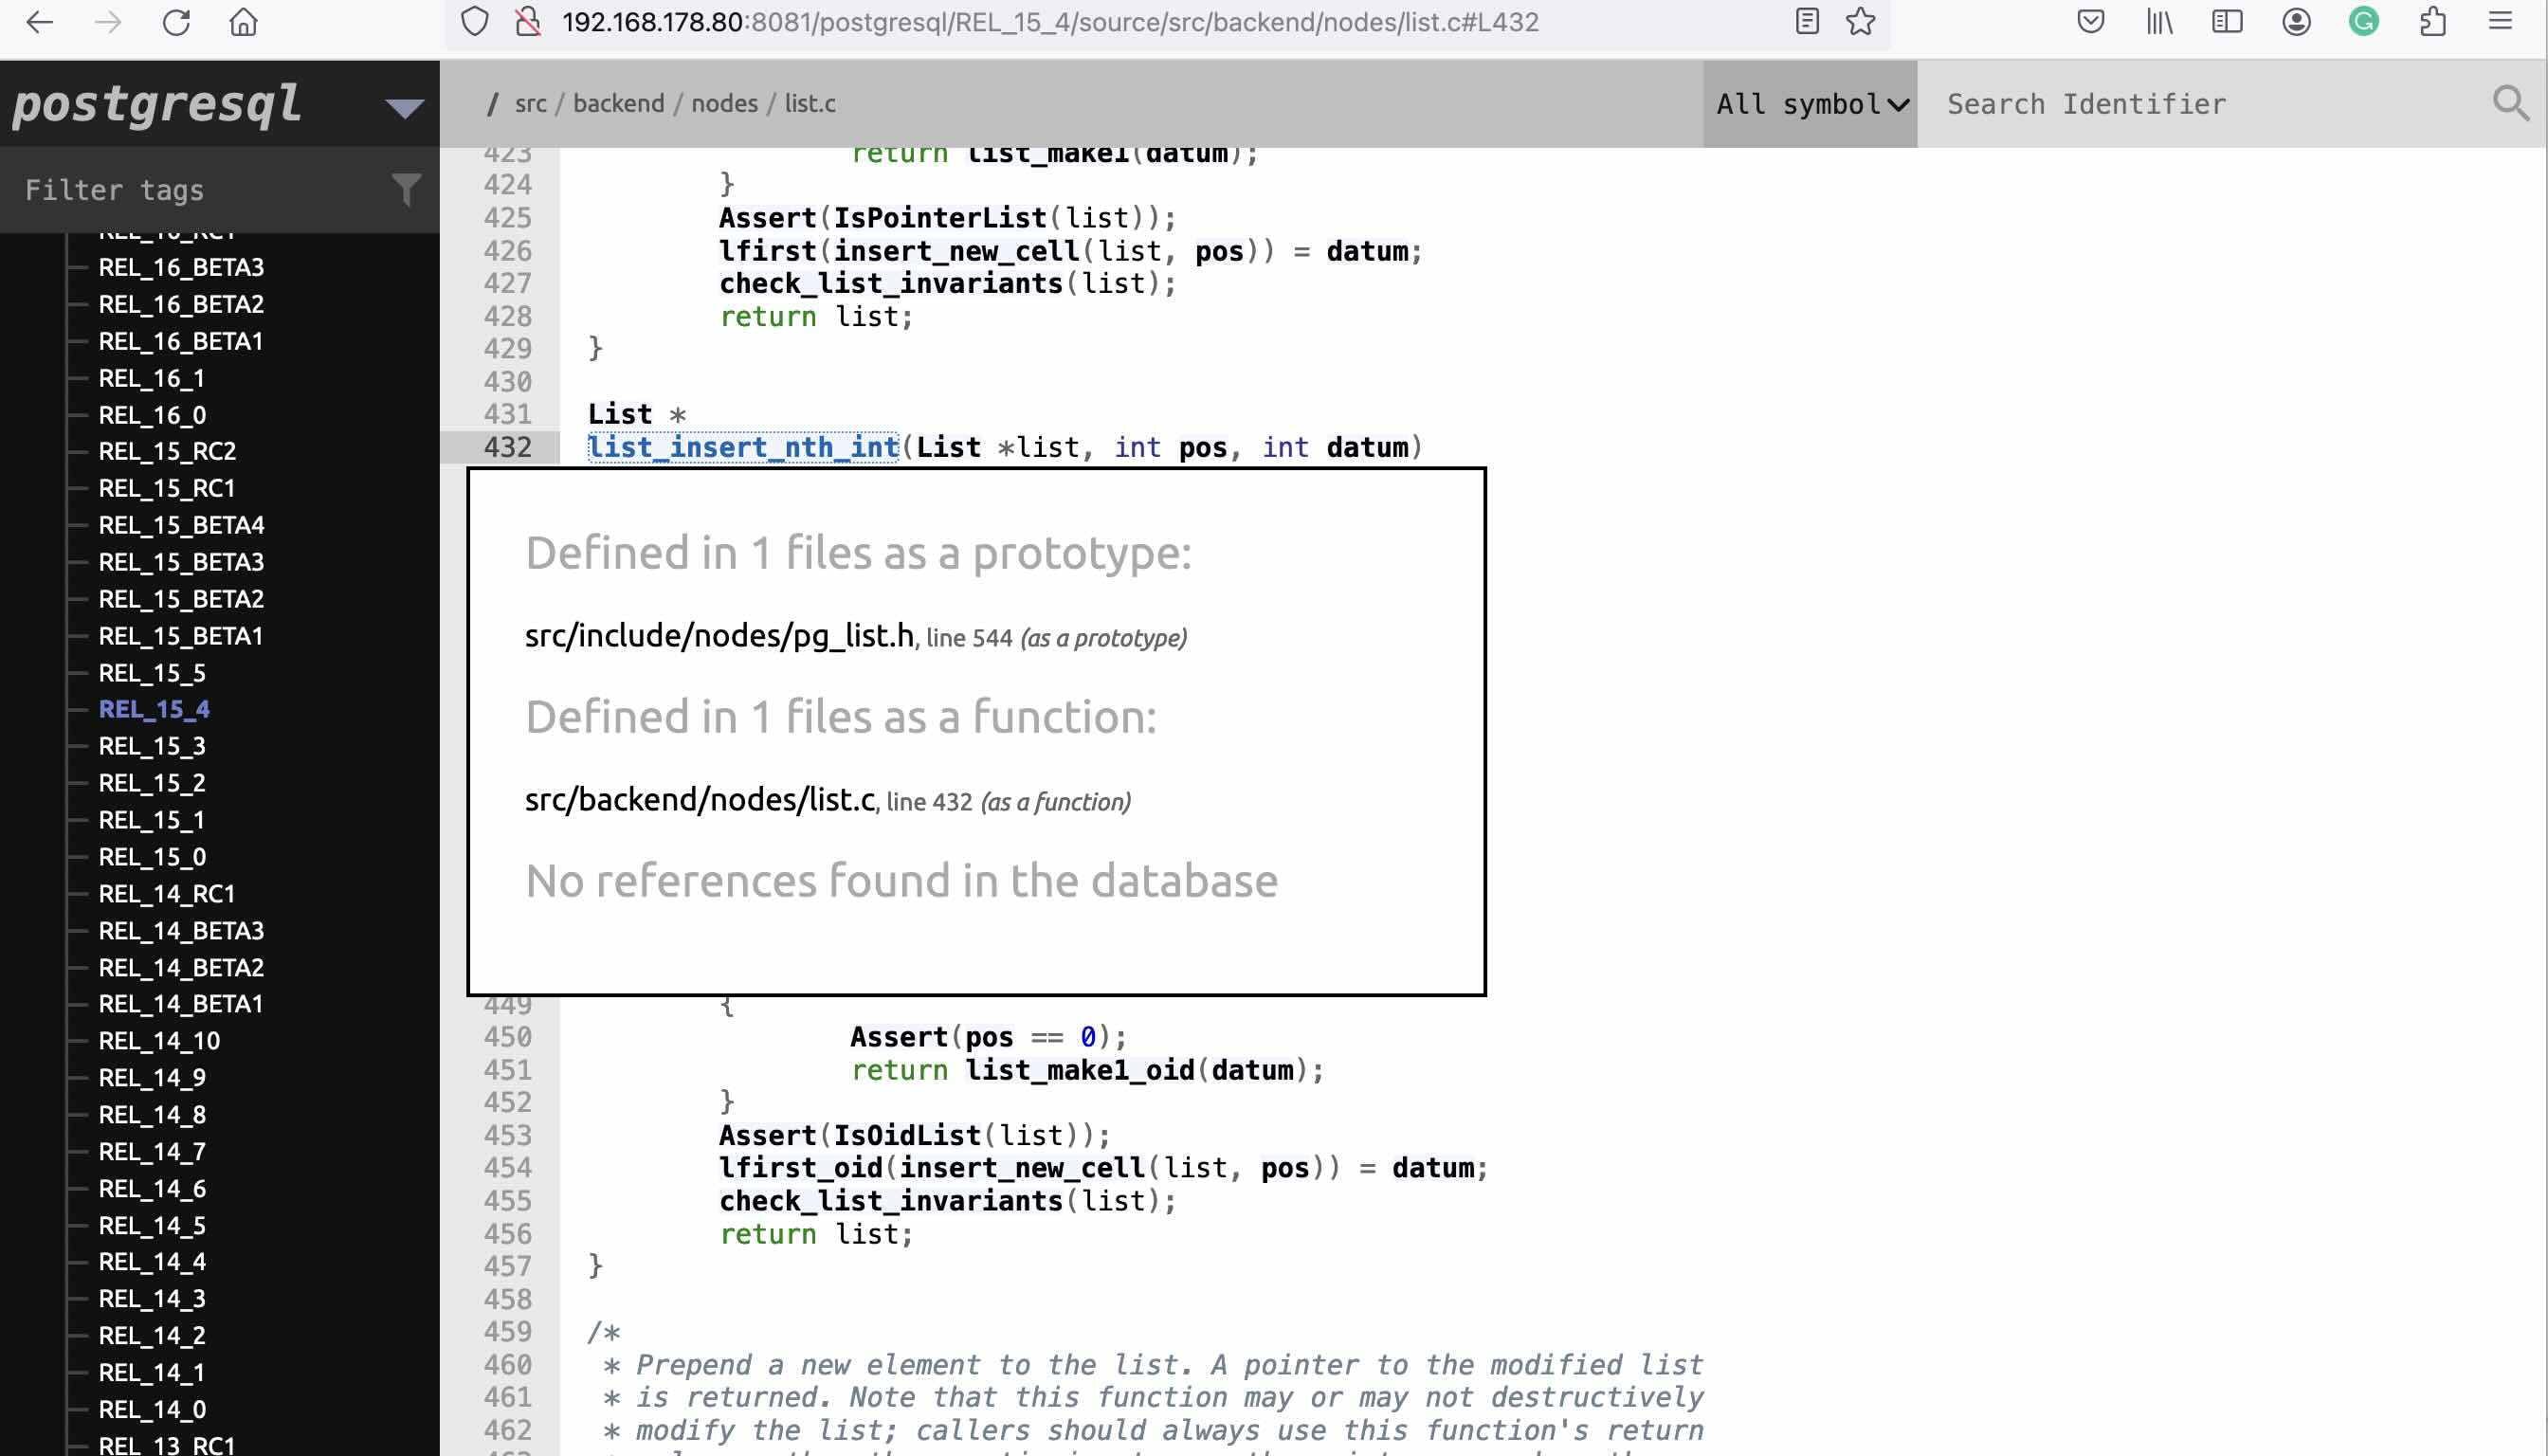Select tag REL_14_9
This screenshot has height=1456, width=2548.
tap(152, 1078)
